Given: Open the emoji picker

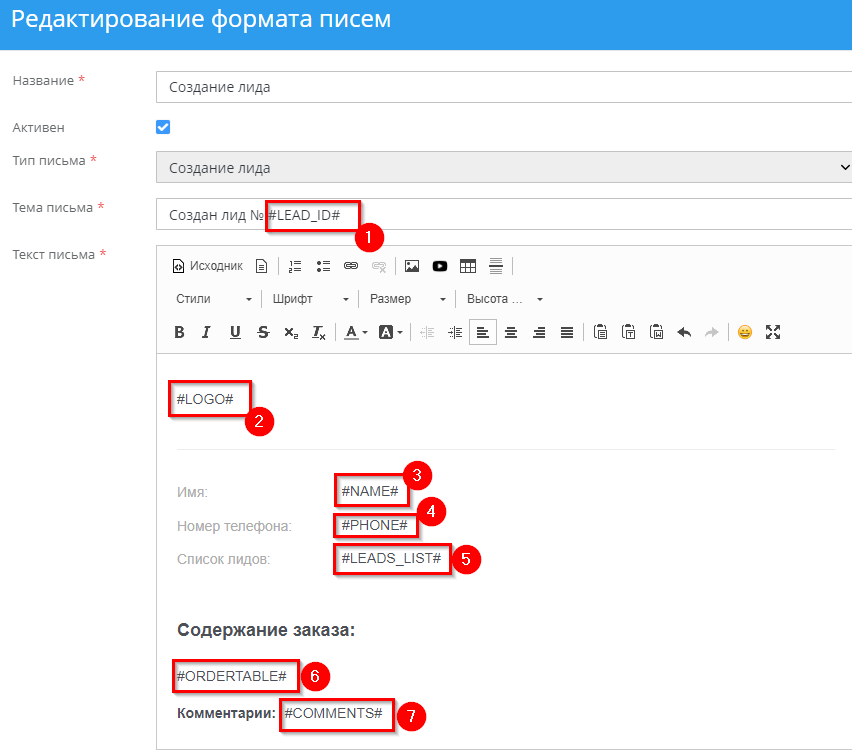Looking at the screenshot, I should 744,332.
